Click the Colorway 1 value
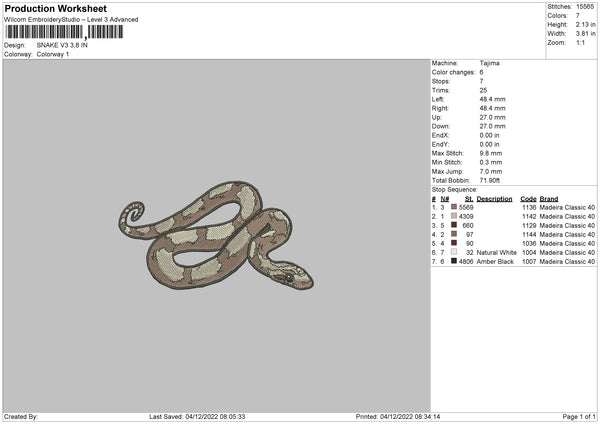Screen dimensions: 600x424 [x=53, y=53]
